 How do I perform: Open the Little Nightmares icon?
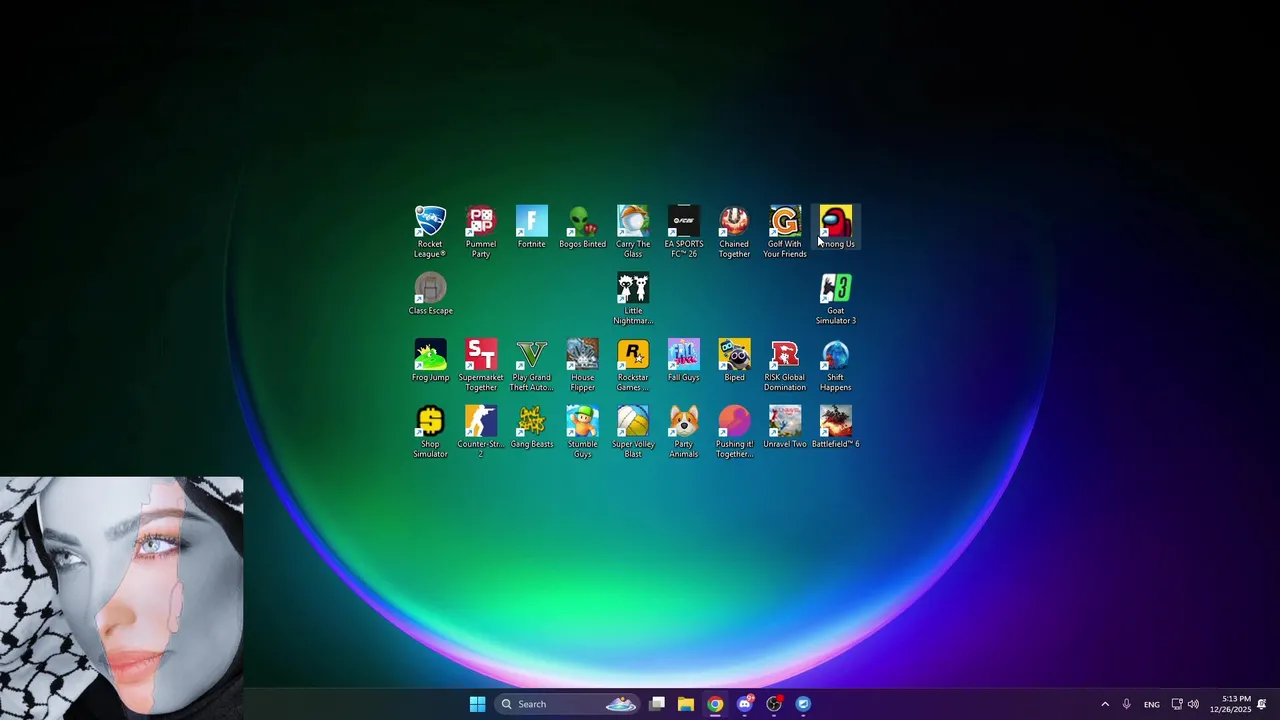[x=633, y=299]
